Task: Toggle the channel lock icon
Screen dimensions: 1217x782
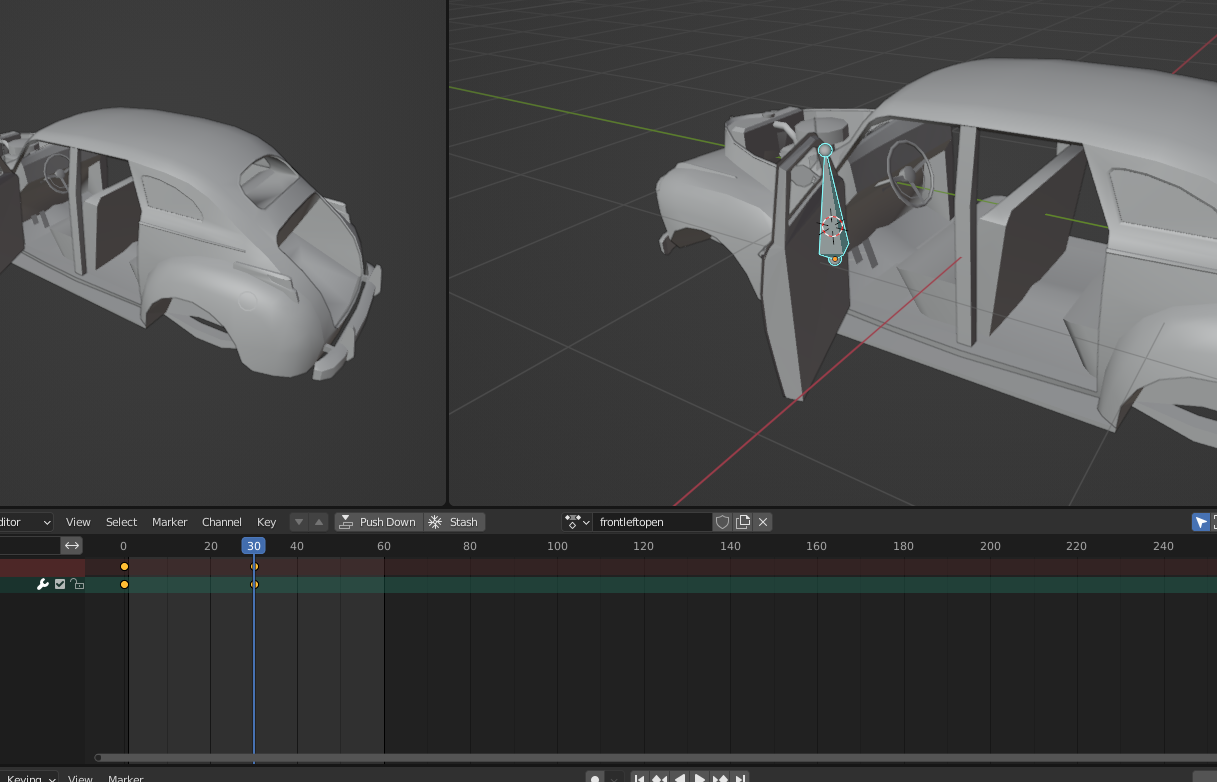Action: pos(77,584)
